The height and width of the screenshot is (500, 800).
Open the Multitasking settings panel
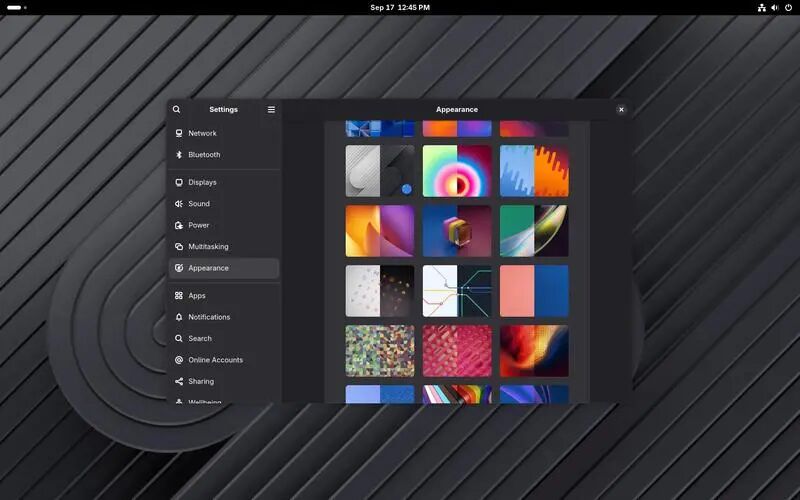click(224, 246)
